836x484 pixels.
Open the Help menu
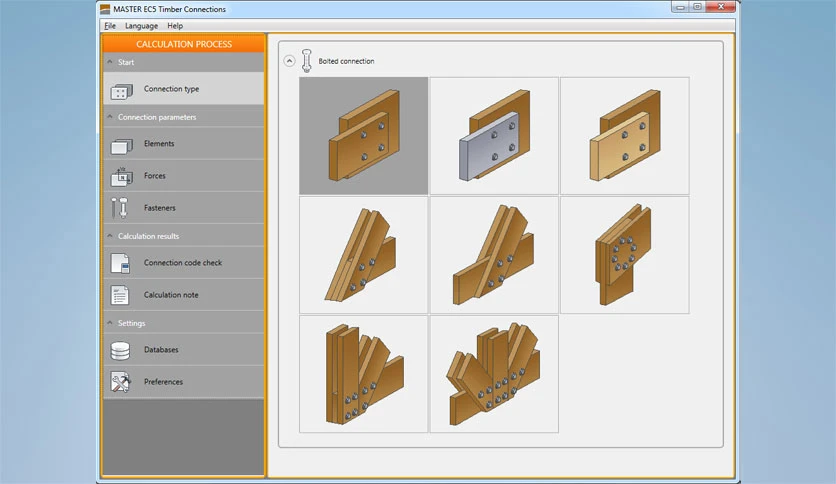[175, 26]
